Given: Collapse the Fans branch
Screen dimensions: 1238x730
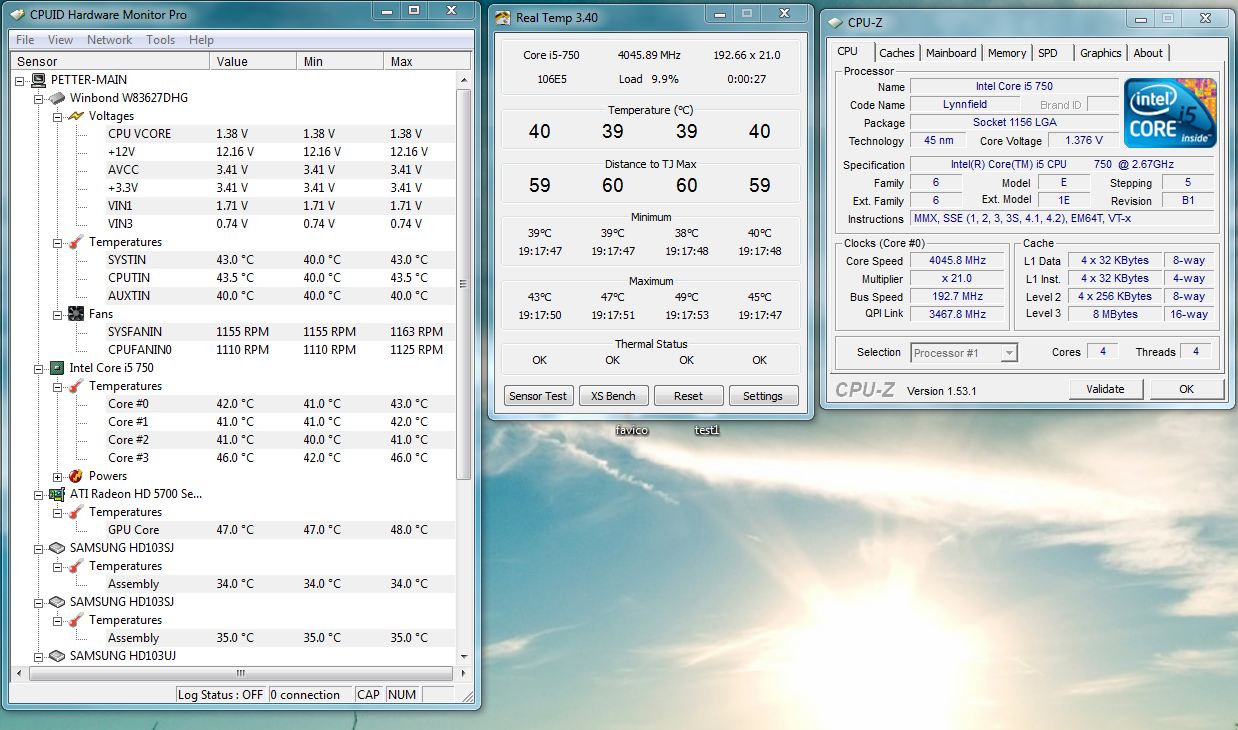Looking at the screenshot, I should click(x=58, y=314).
